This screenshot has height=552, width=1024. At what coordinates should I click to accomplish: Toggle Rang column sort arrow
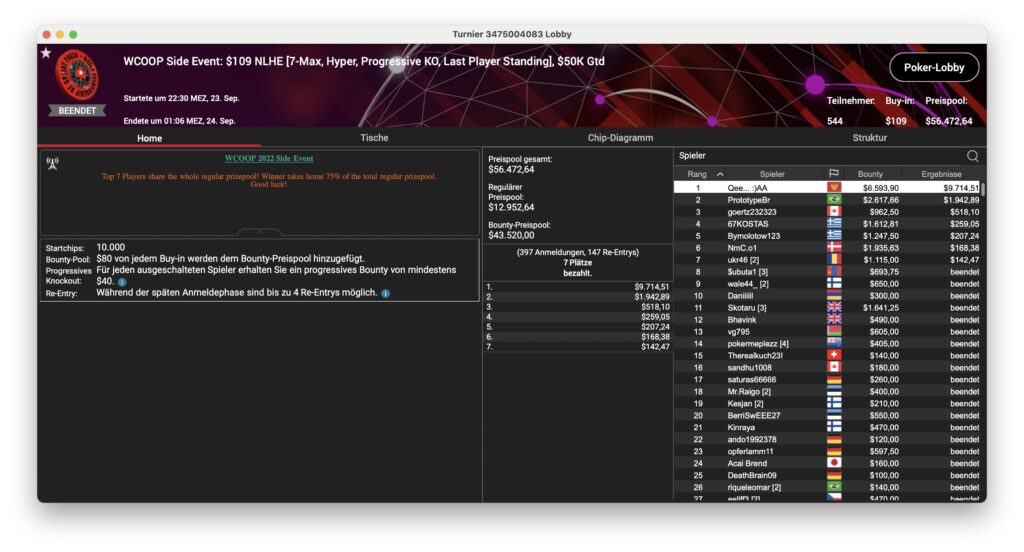tap(720, 174)
